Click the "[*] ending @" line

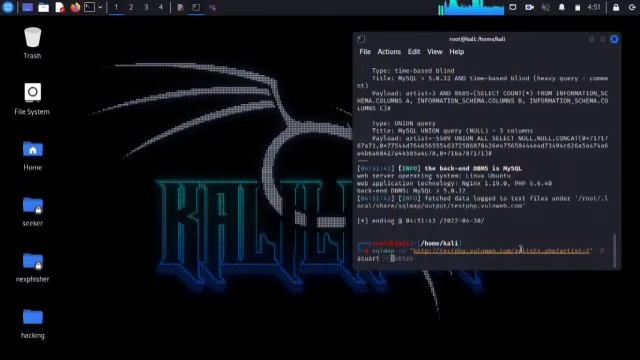point(420,221)
